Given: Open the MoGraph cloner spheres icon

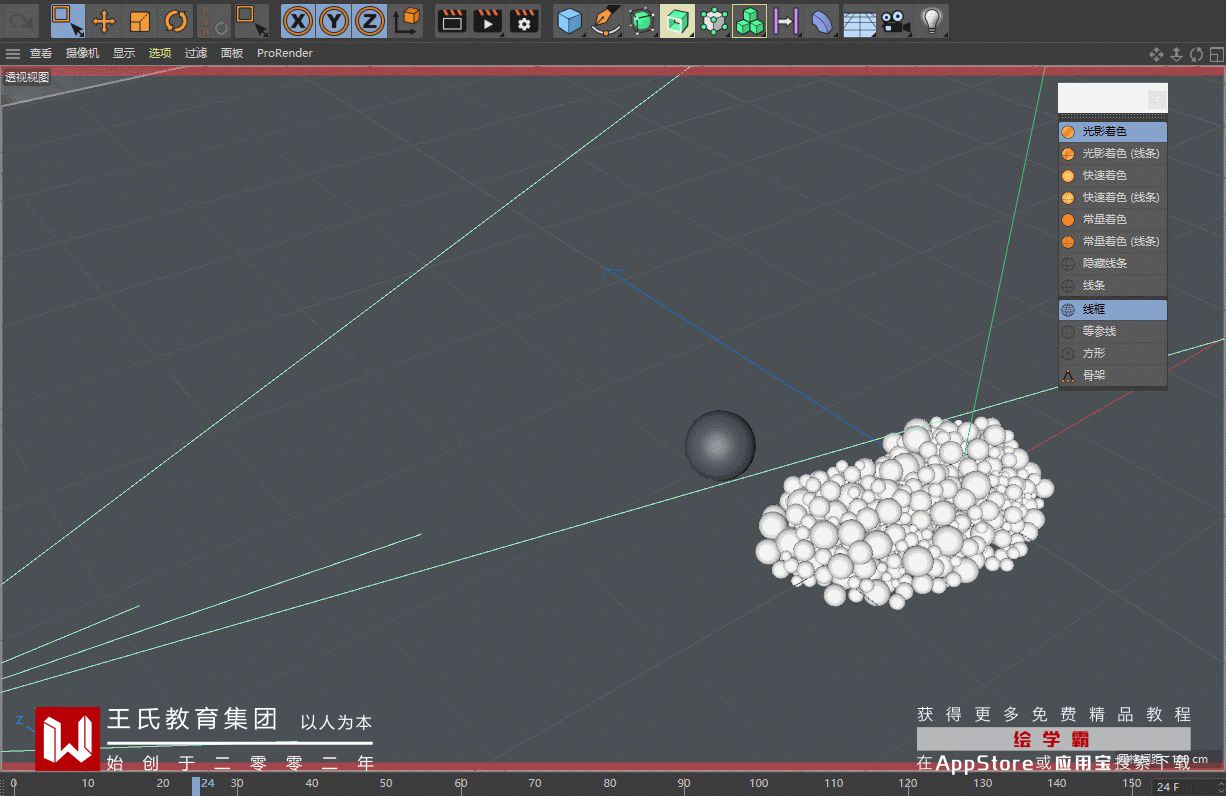Looking at the screenshot, I should [x=714, y=21].
